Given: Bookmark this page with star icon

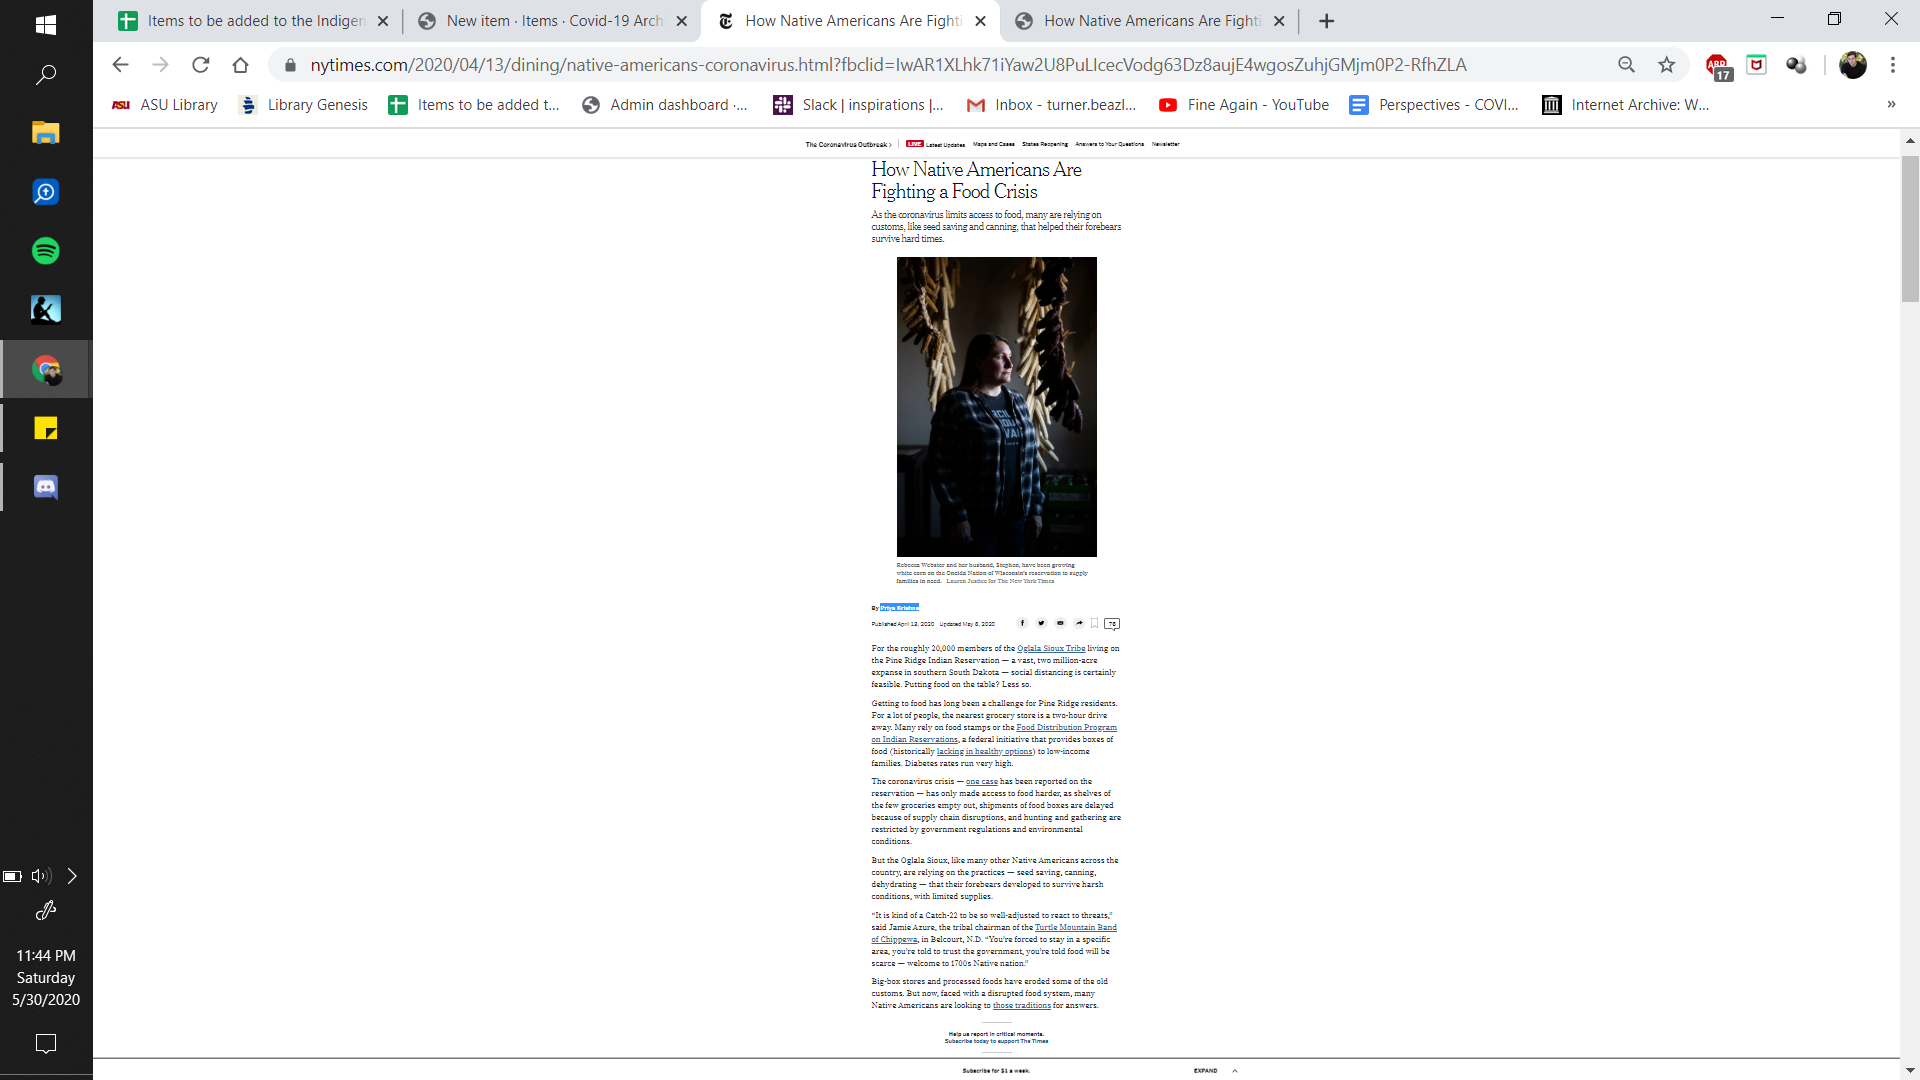Looking at the screenshot, I should 1666,65.
